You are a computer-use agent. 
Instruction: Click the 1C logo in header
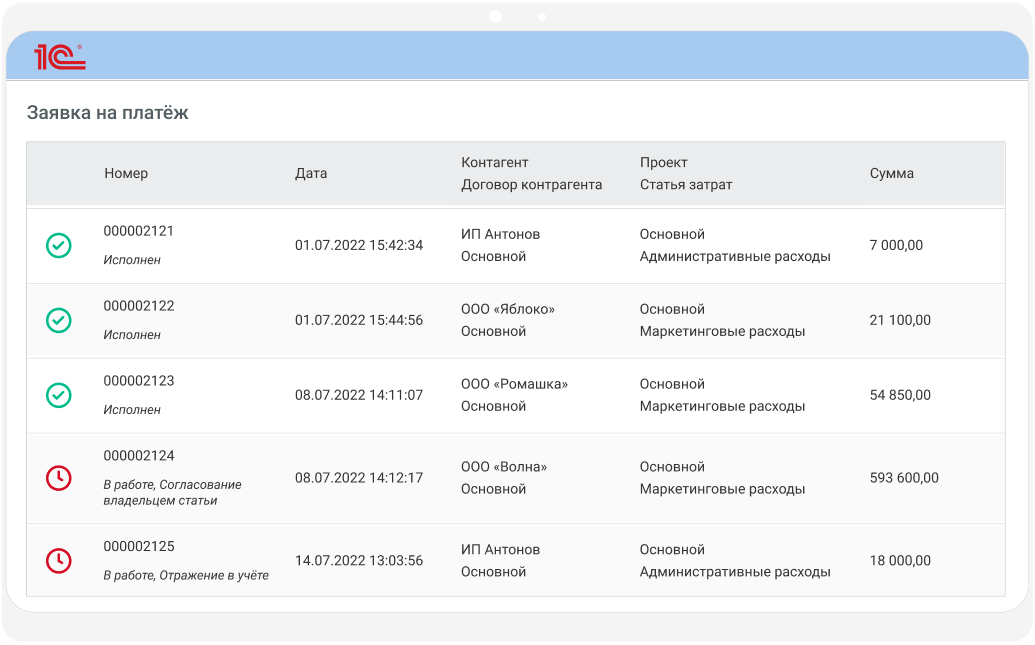point(60,57)
